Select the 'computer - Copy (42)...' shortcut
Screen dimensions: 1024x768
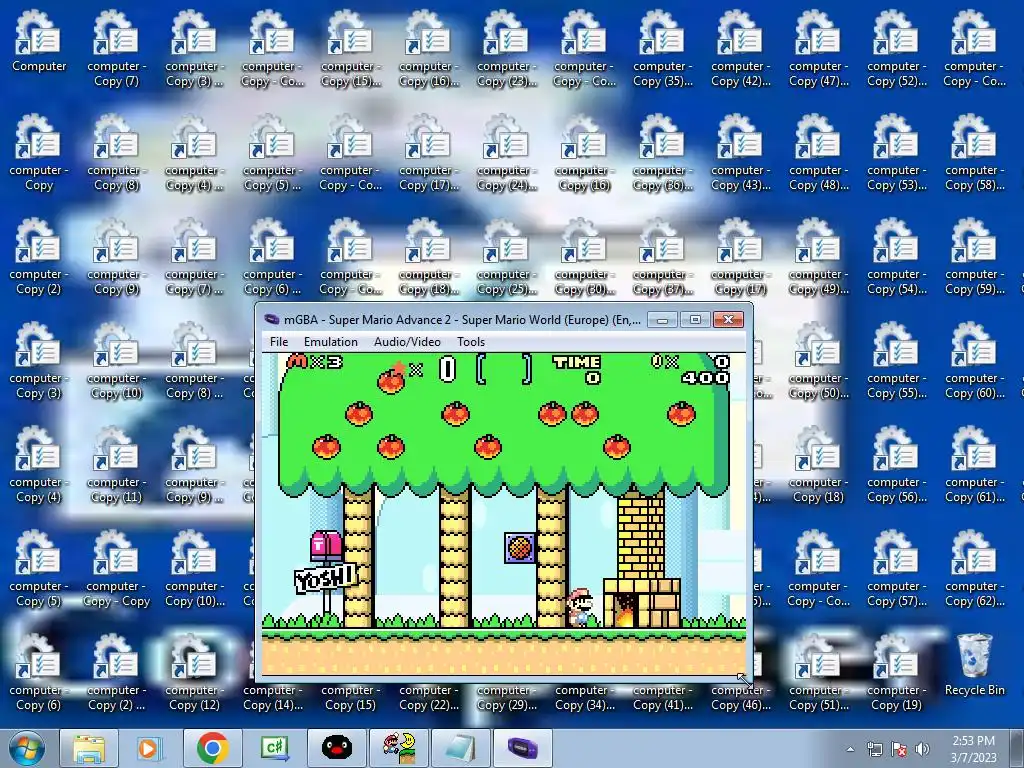coord(741,48)
